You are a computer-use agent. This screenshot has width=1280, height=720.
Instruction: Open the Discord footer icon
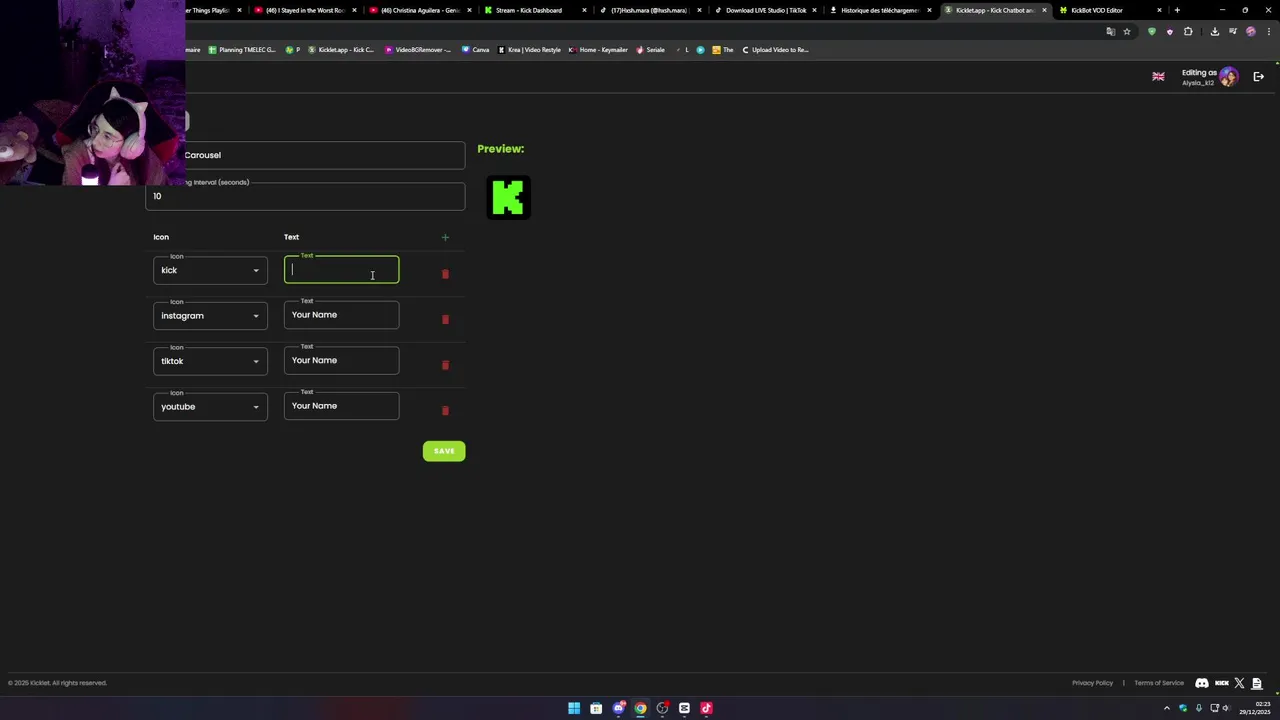tap(1202, 683)
